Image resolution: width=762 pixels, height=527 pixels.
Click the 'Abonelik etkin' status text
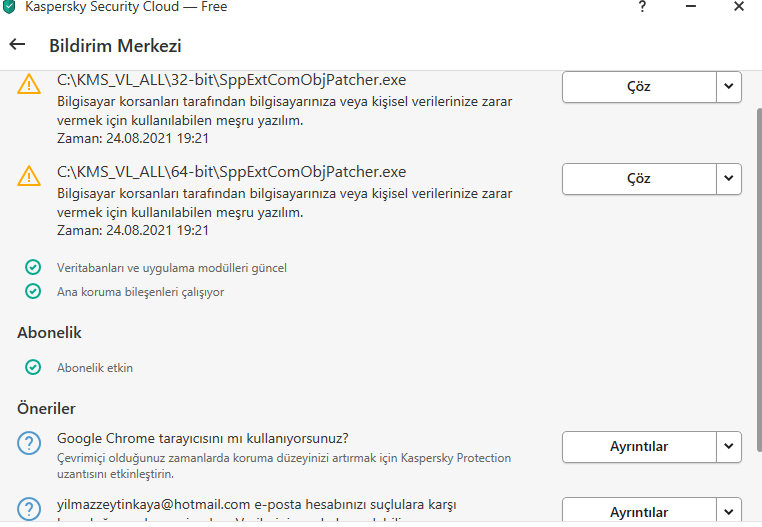[95, 368]
